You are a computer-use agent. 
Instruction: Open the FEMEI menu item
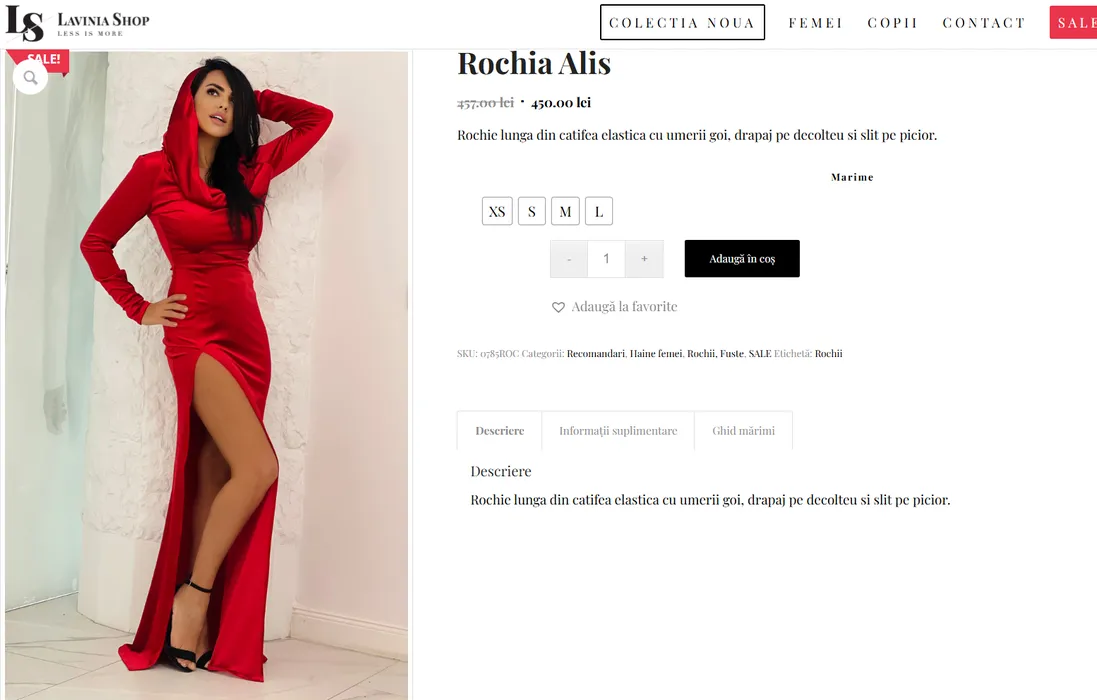[816, 23]
